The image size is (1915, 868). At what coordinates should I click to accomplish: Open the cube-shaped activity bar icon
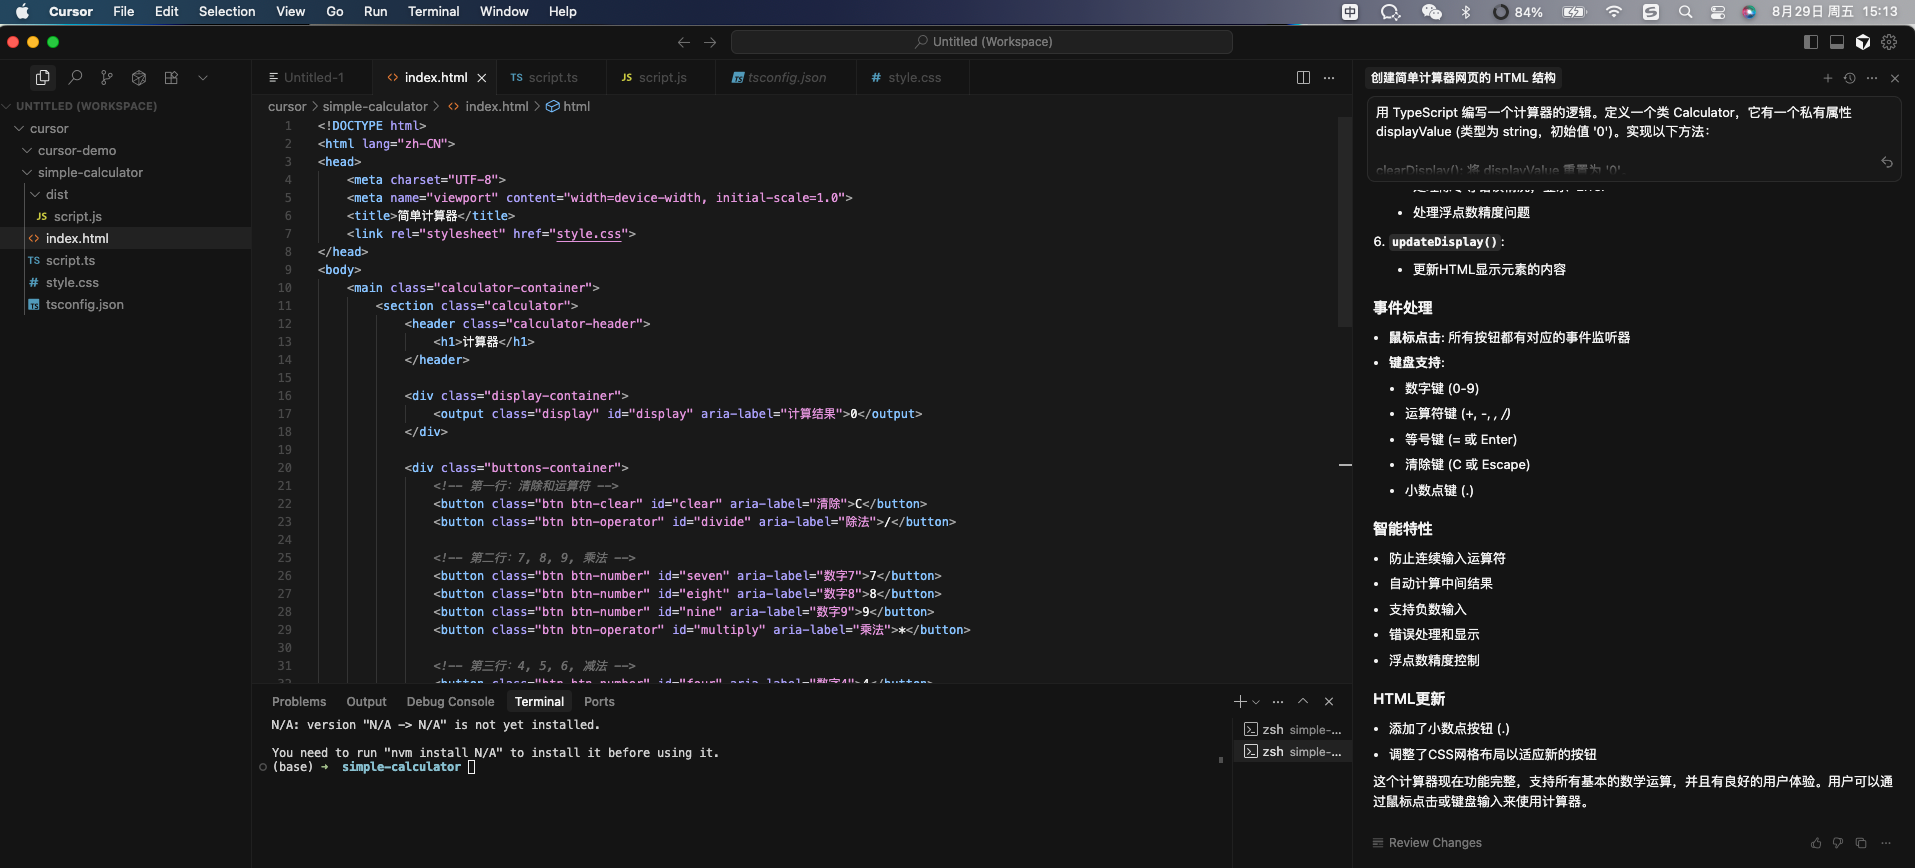(x=139, y=77)
